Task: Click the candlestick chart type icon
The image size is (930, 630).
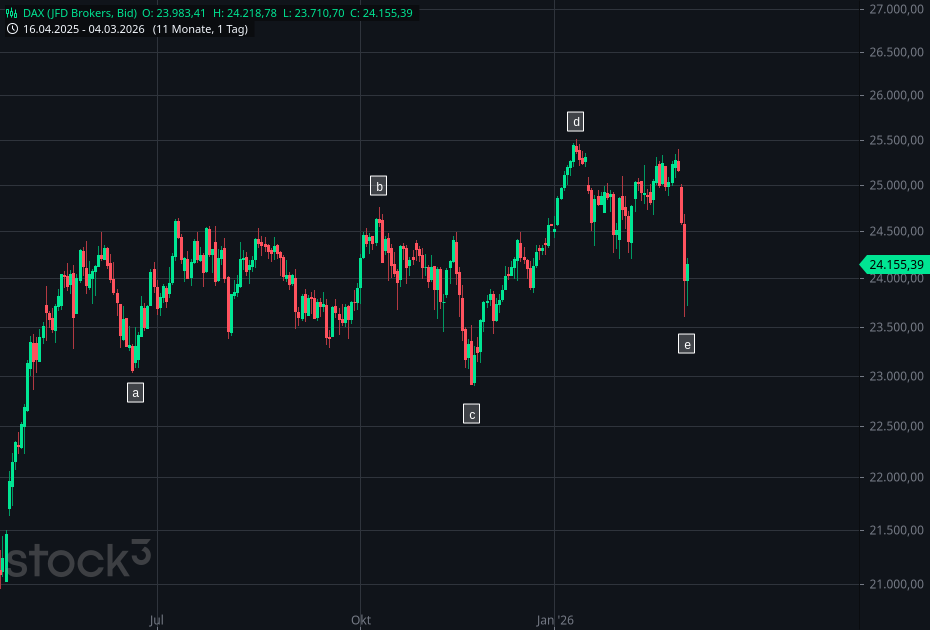Action: click(12, 13)
